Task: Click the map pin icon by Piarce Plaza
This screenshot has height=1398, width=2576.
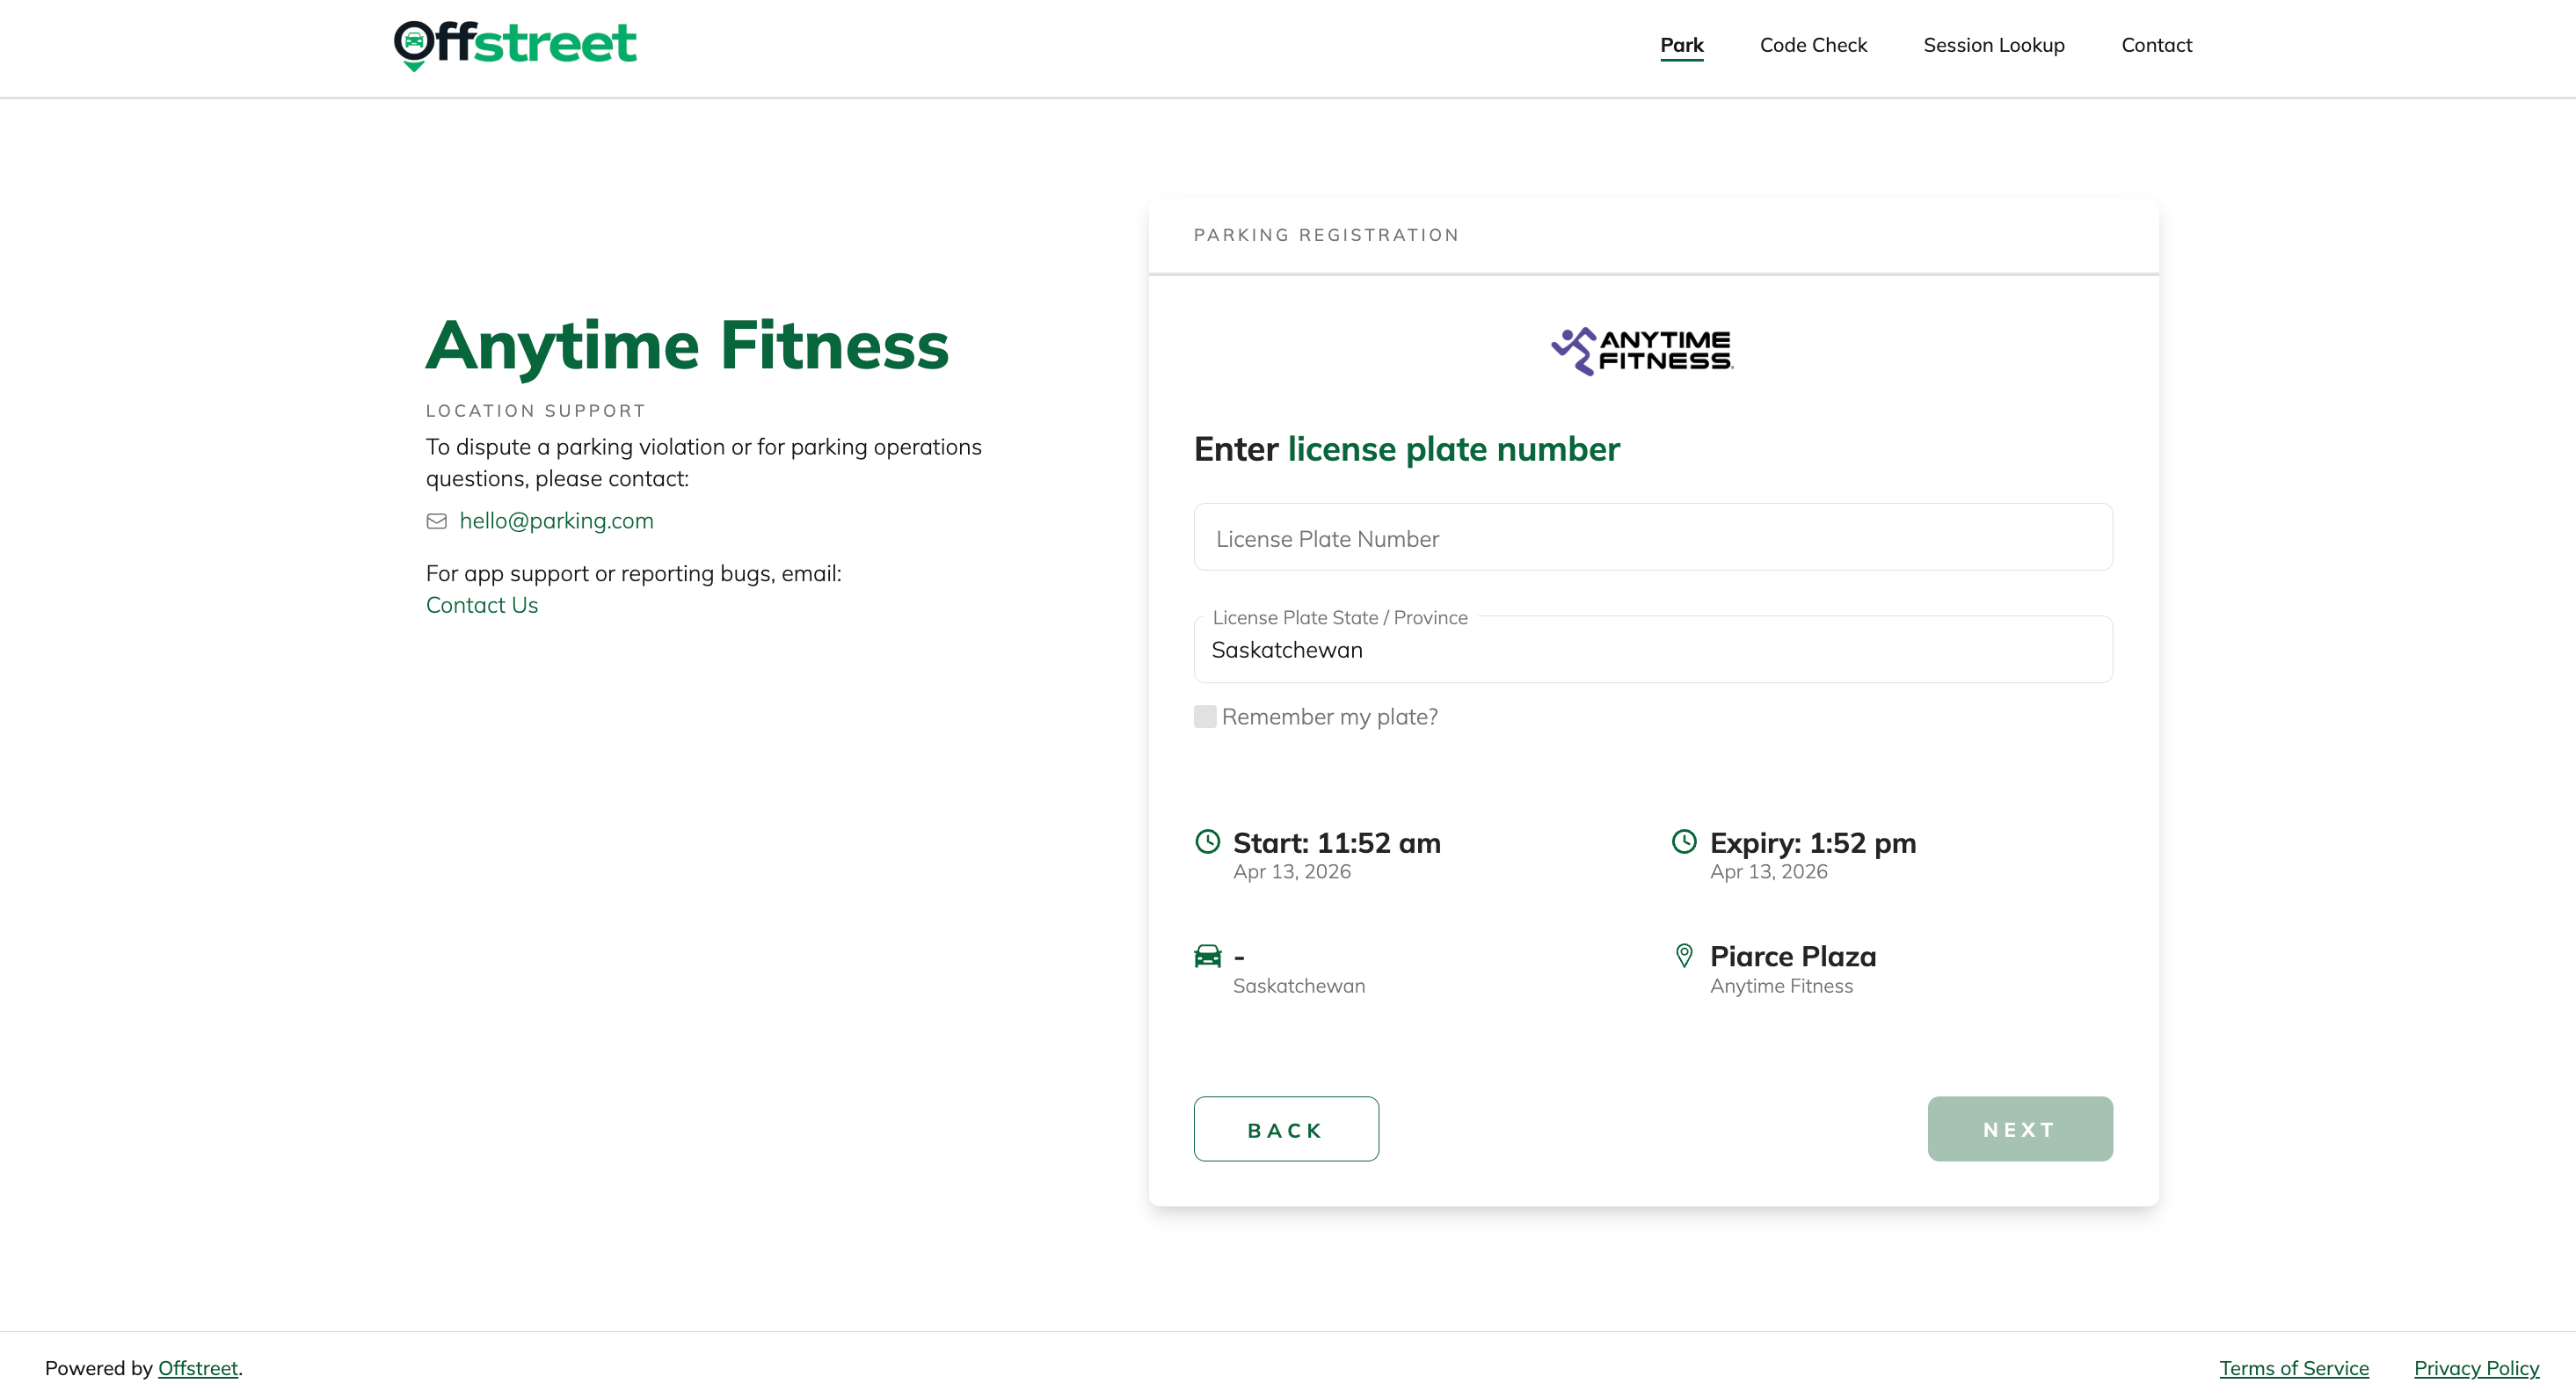Action: point(1684,956)
